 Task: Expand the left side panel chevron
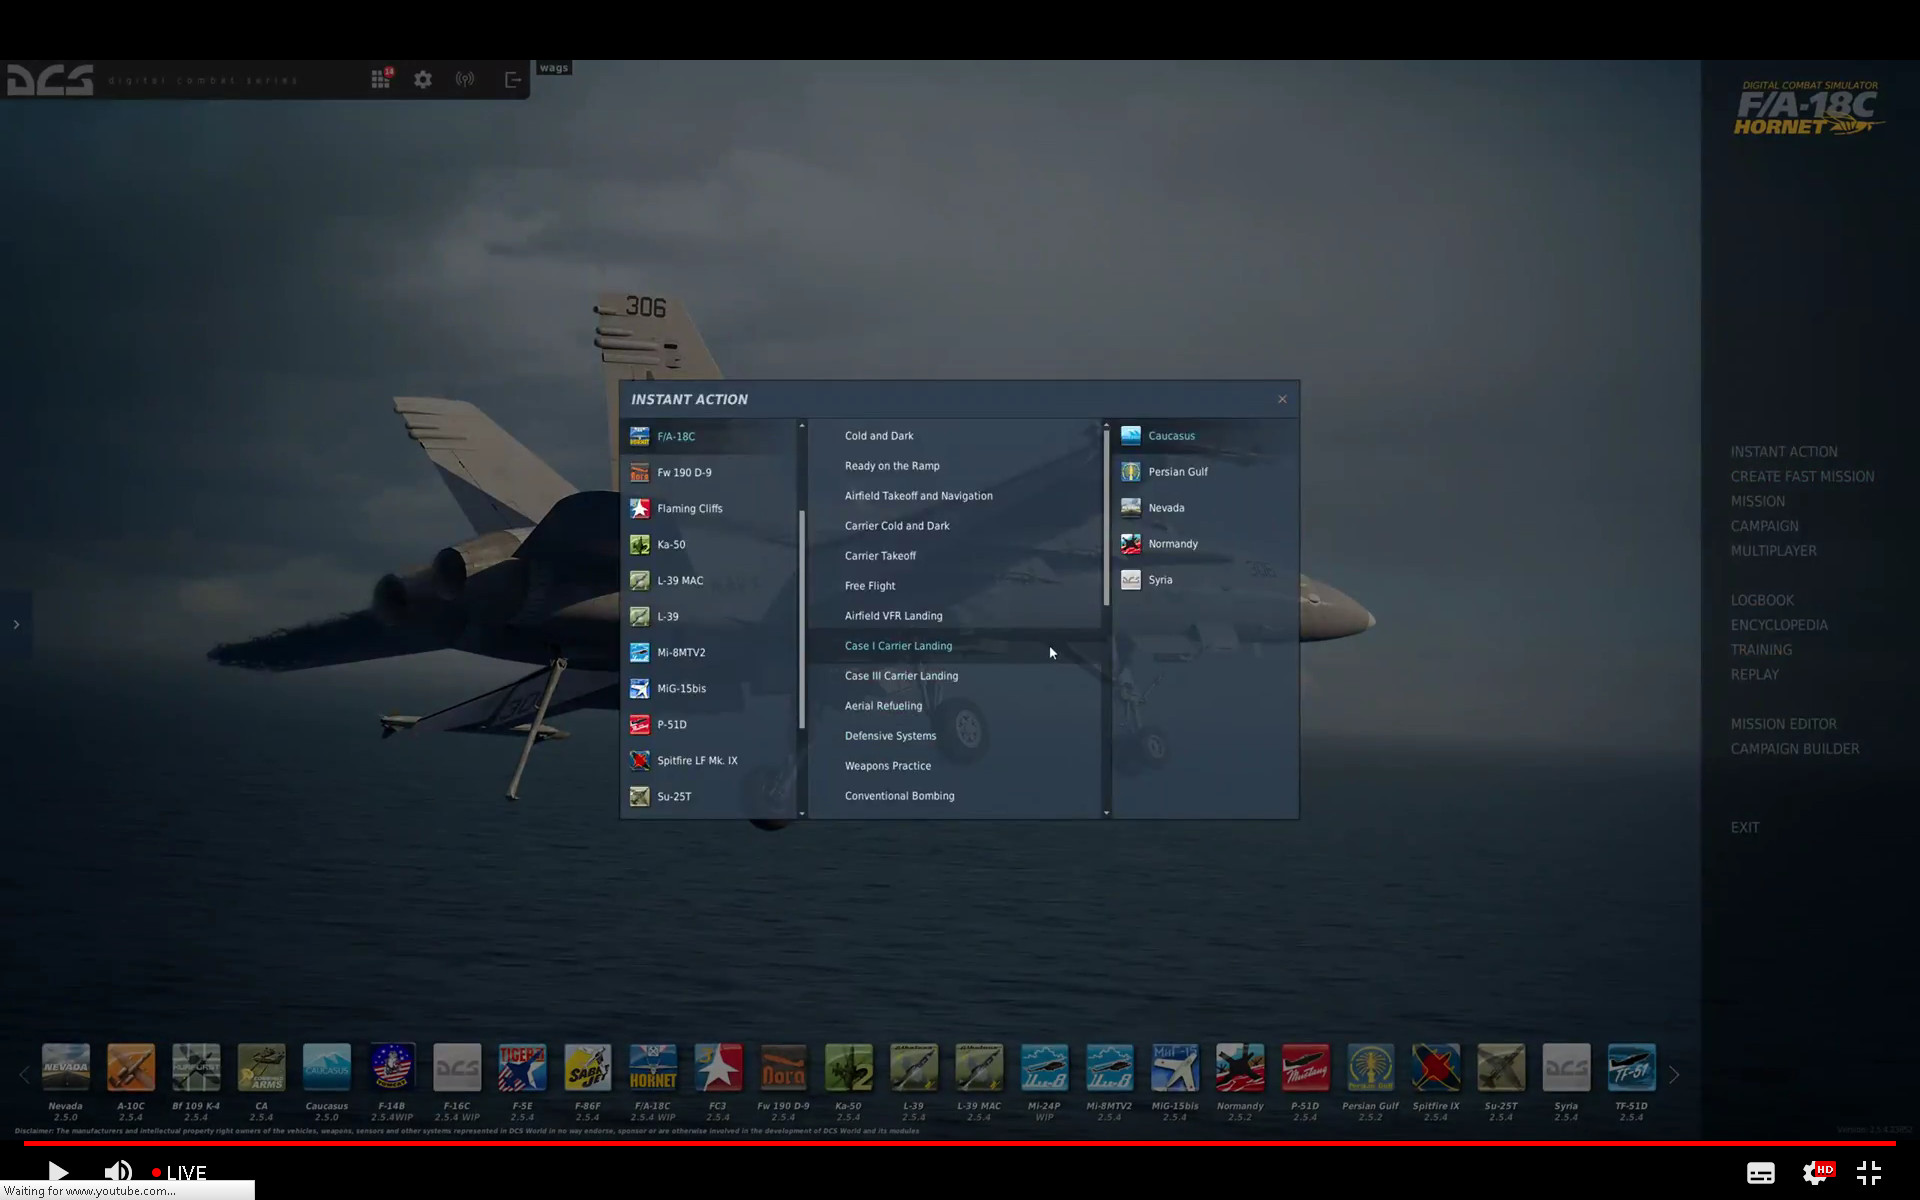[16, 624]
